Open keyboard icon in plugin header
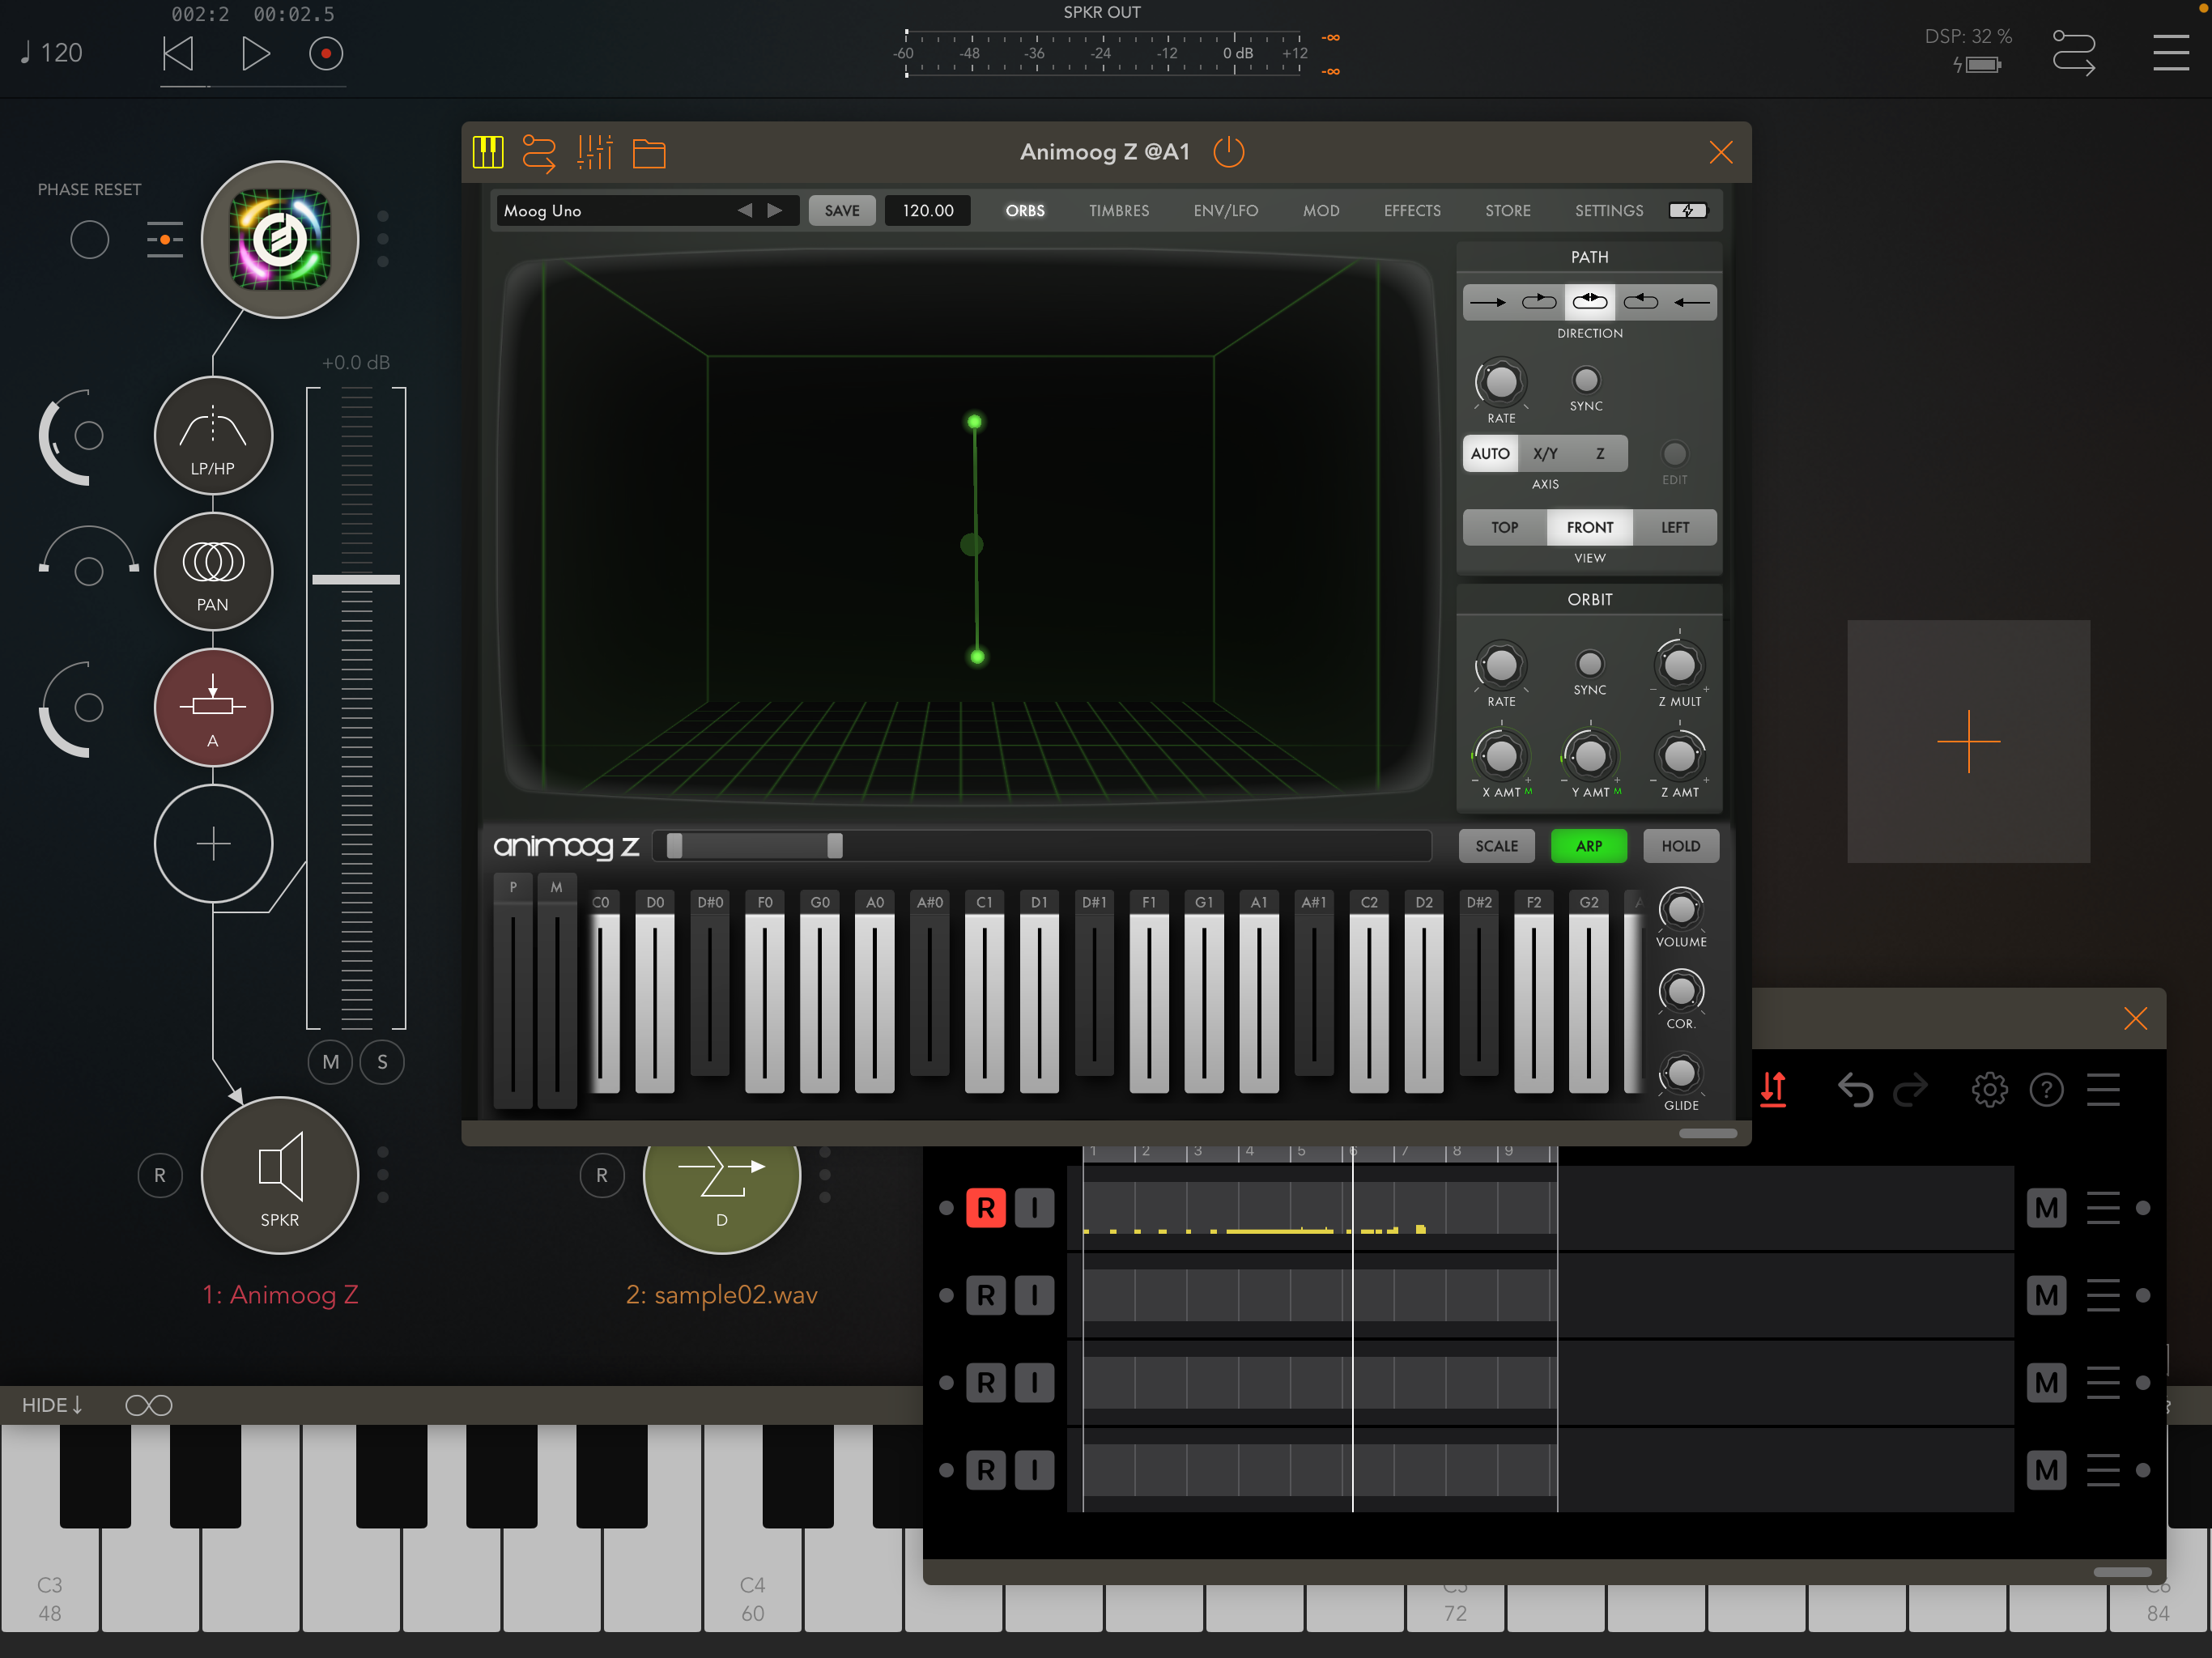The width and height of the screenshot is (2212, 1658). coord(488,152)
